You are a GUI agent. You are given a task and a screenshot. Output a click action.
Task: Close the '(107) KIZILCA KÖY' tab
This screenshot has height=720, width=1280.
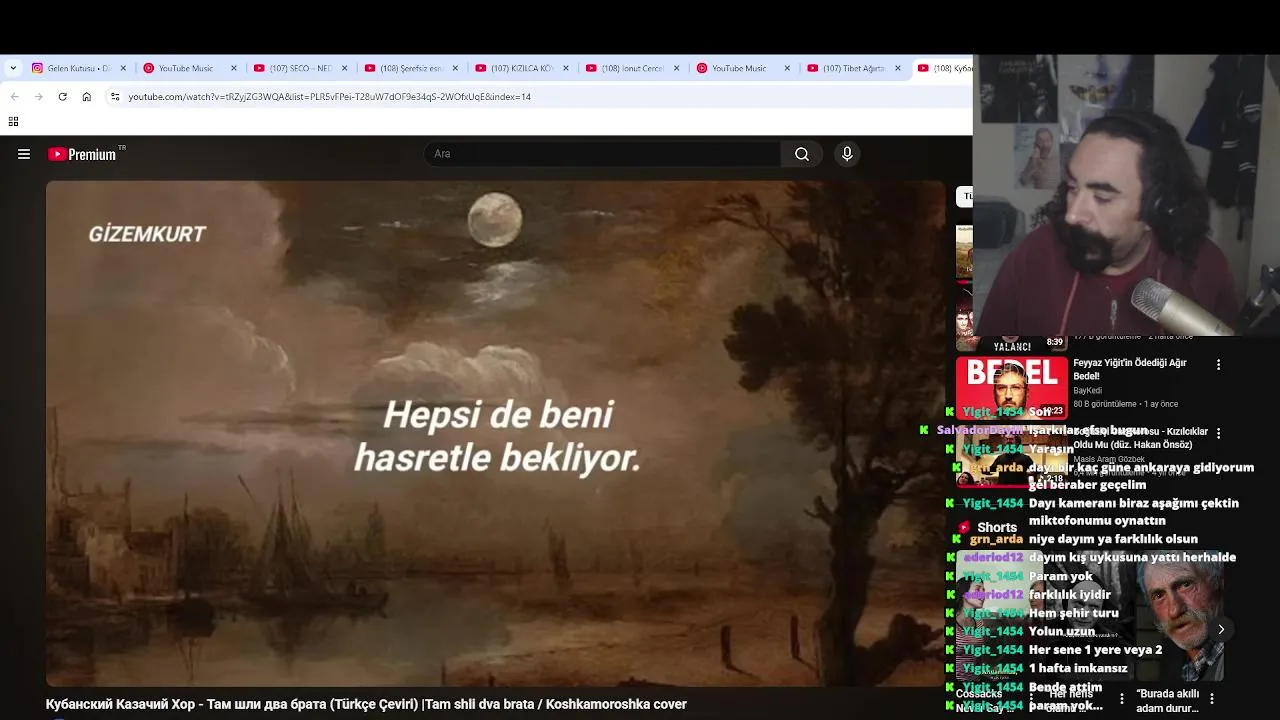click(566, 68)
